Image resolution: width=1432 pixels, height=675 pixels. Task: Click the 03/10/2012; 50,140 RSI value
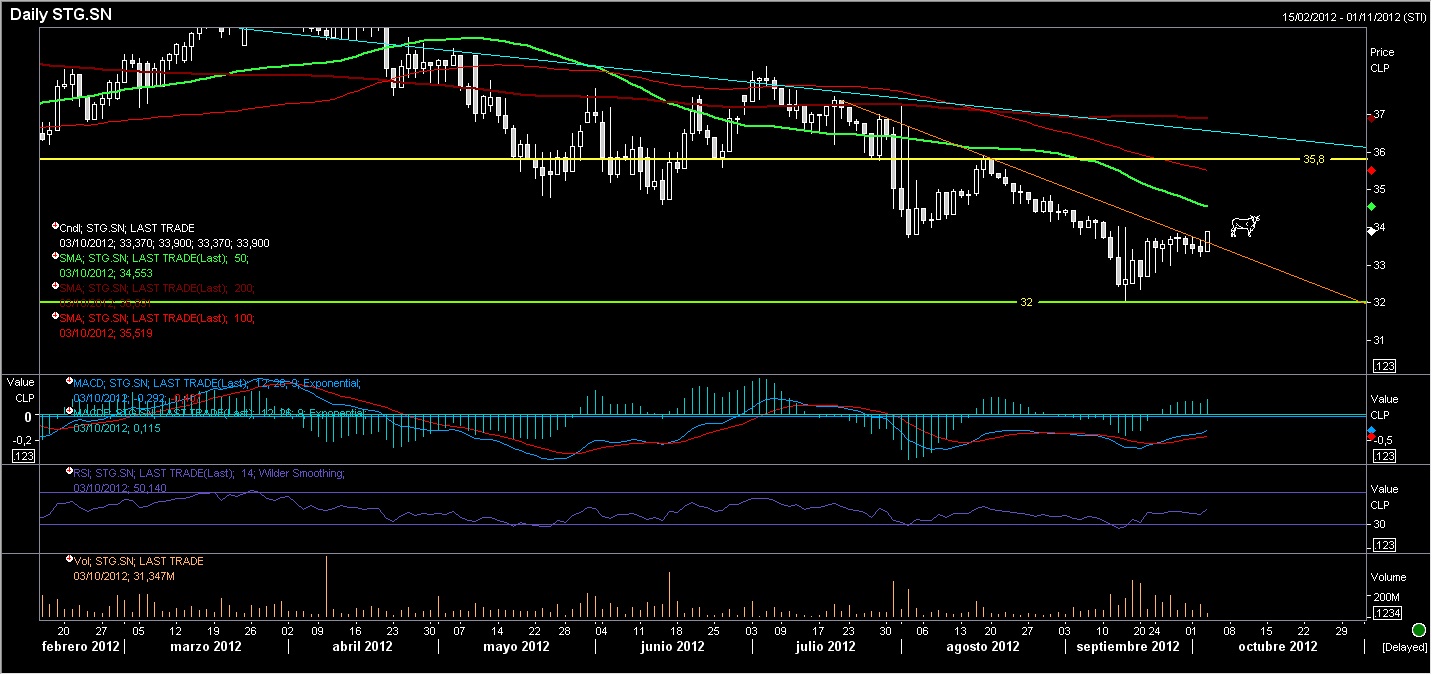(120, 488)
